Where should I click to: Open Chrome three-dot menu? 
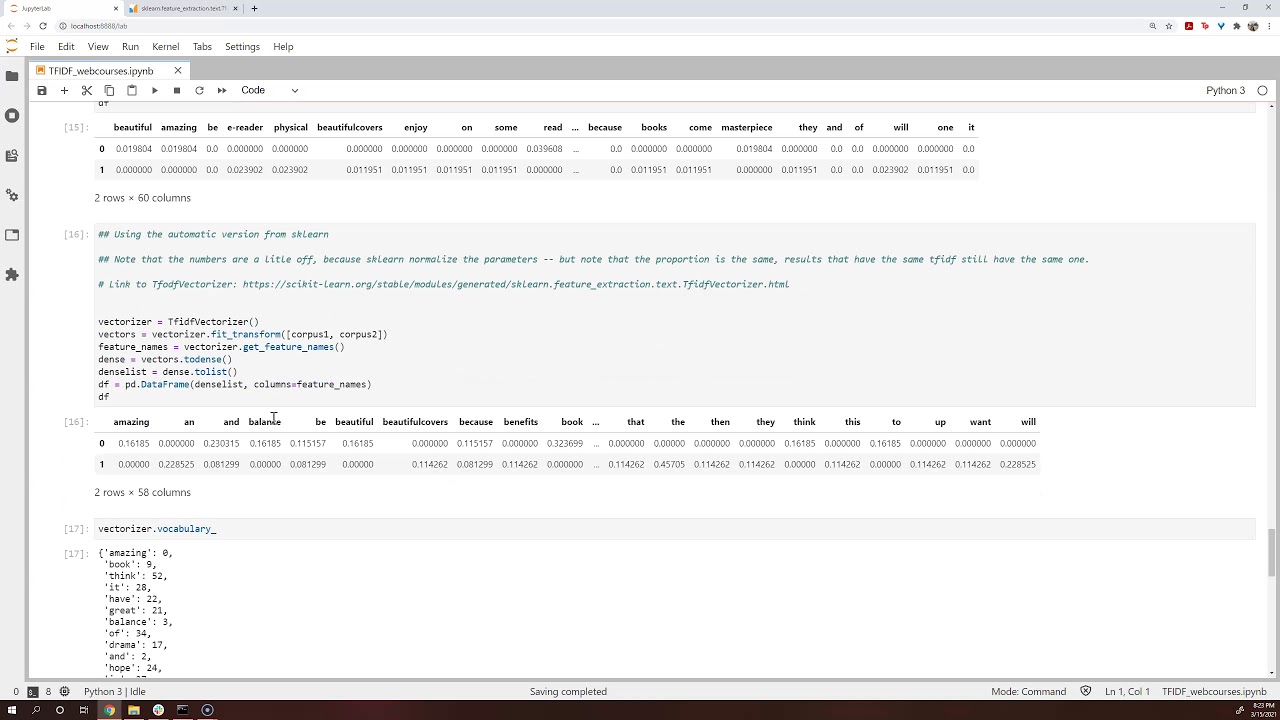1268,26
